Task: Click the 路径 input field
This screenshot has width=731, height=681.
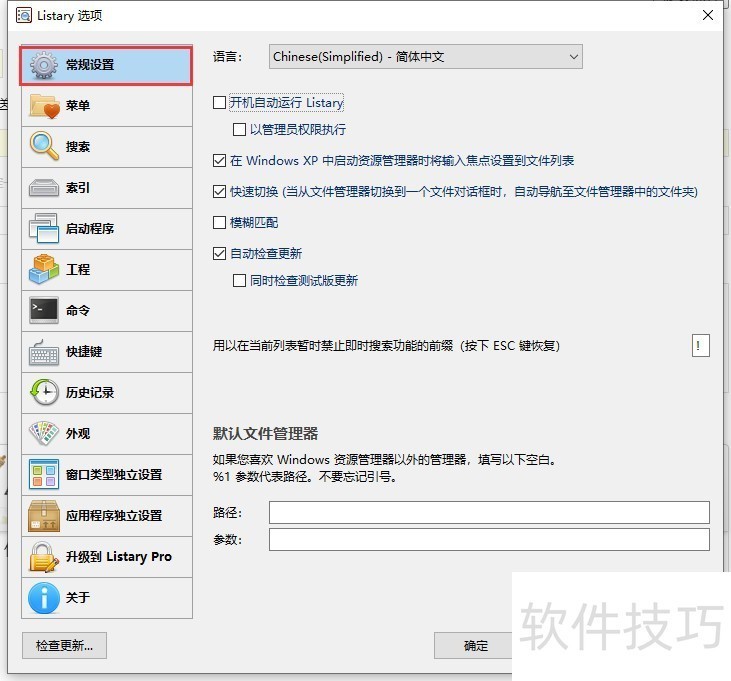Action: 489,513
